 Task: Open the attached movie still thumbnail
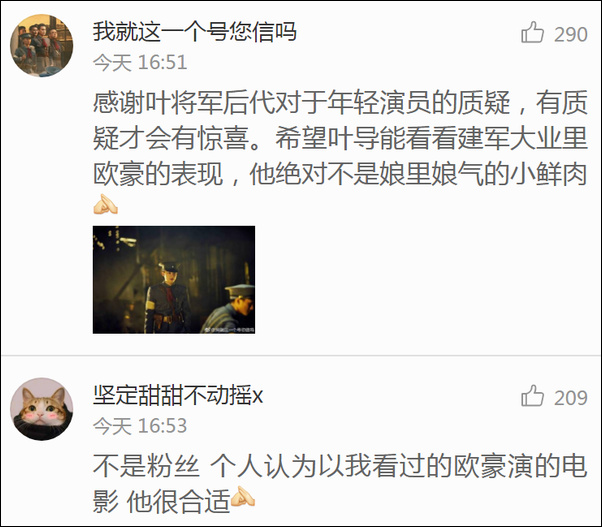174,279
